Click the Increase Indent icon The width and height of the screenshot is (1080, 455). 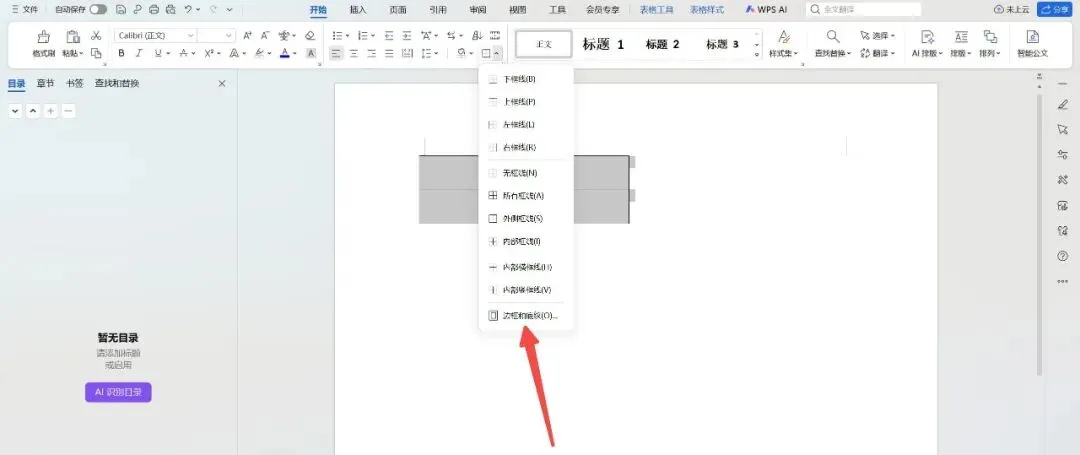[407, 35]
